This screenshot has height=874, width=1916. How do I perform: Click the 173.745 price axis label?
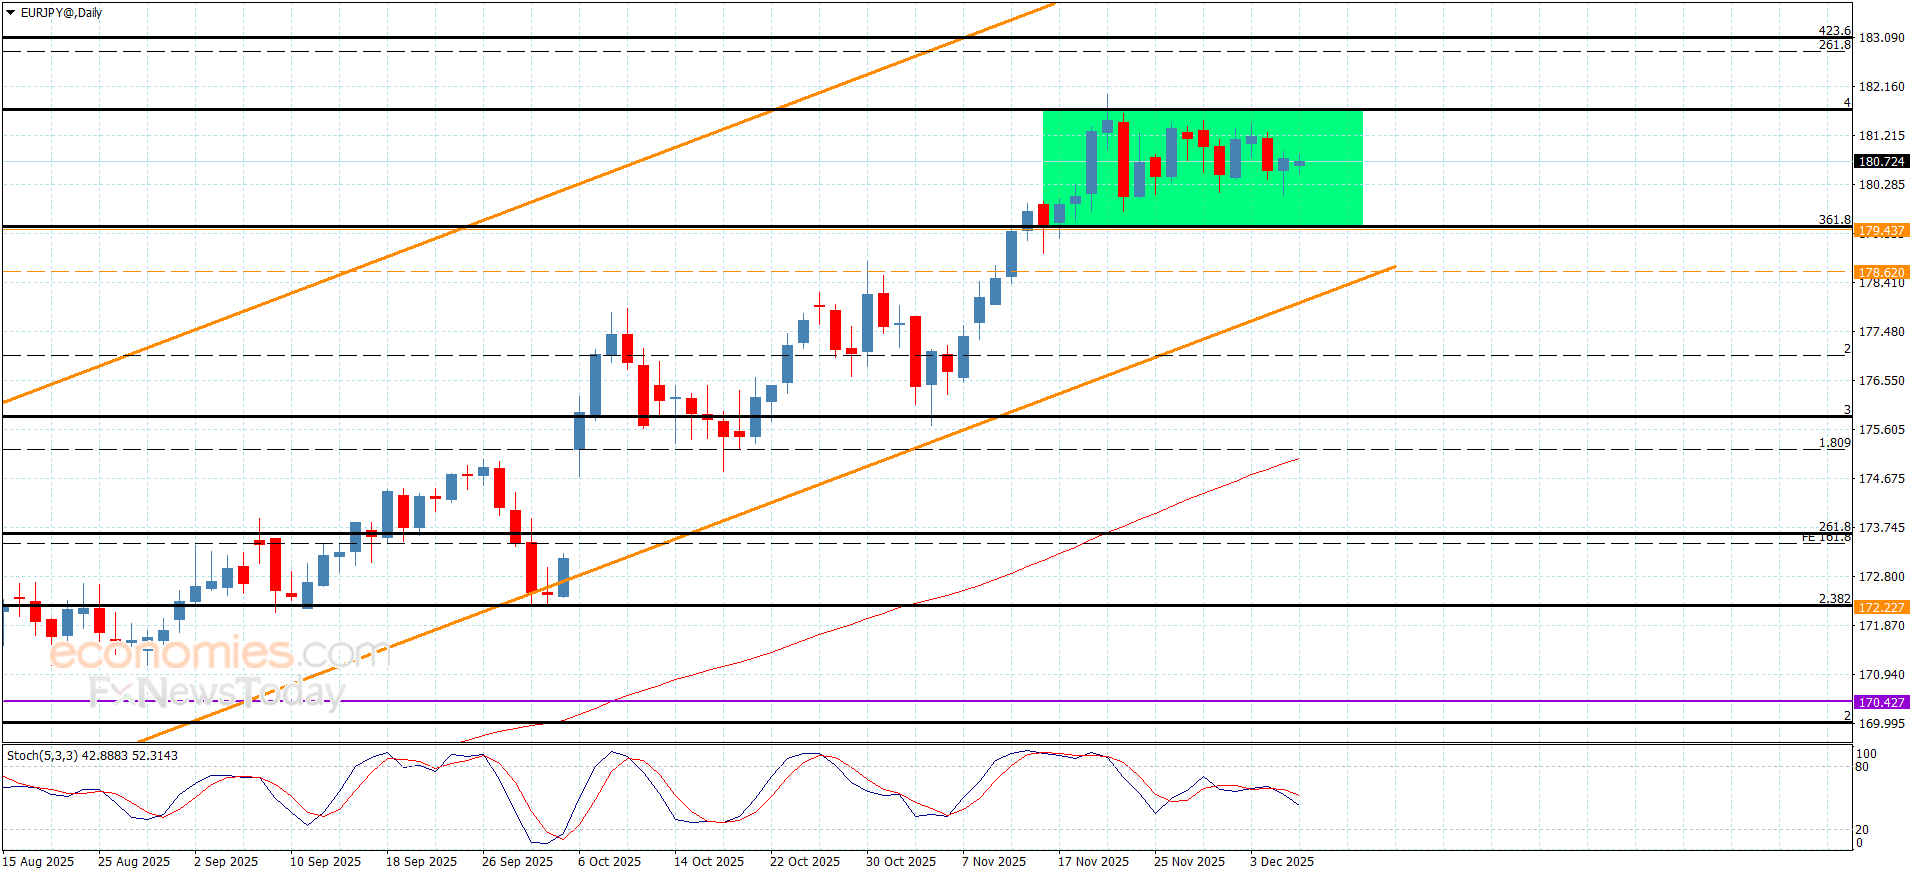tap(1881, 528)
